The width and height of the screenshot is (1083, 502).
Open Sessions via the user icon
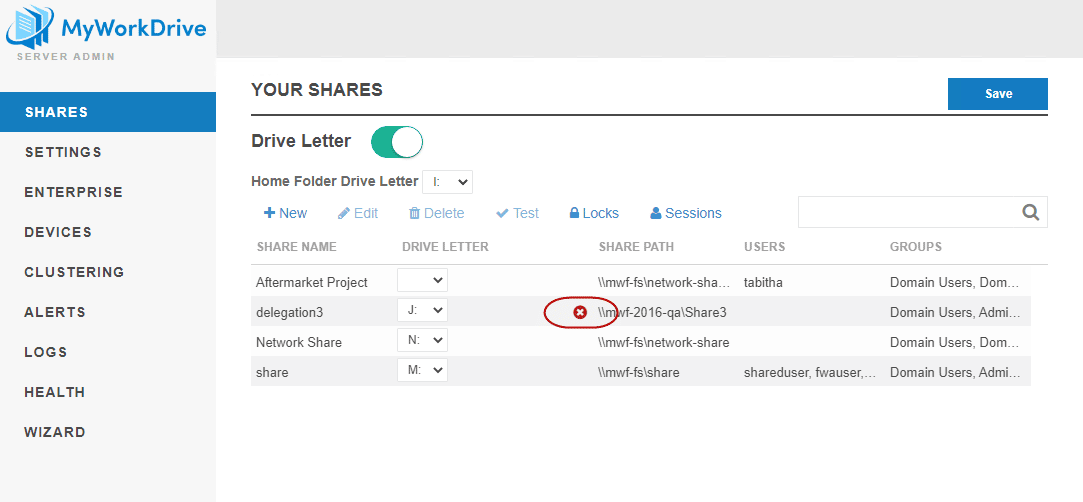click(x=656, y=213)
